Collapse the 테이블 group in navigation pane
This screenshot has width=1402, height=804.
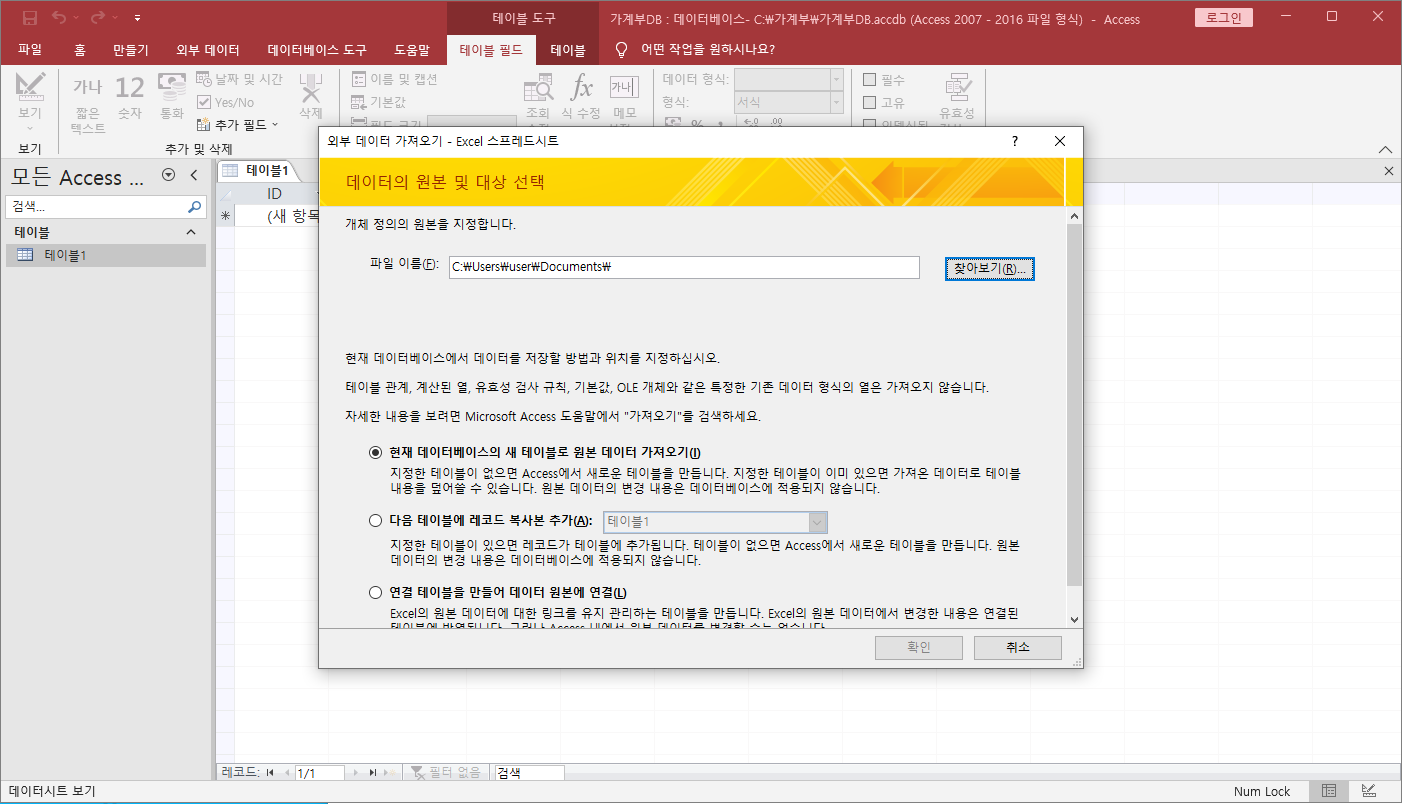coord(191,232)
